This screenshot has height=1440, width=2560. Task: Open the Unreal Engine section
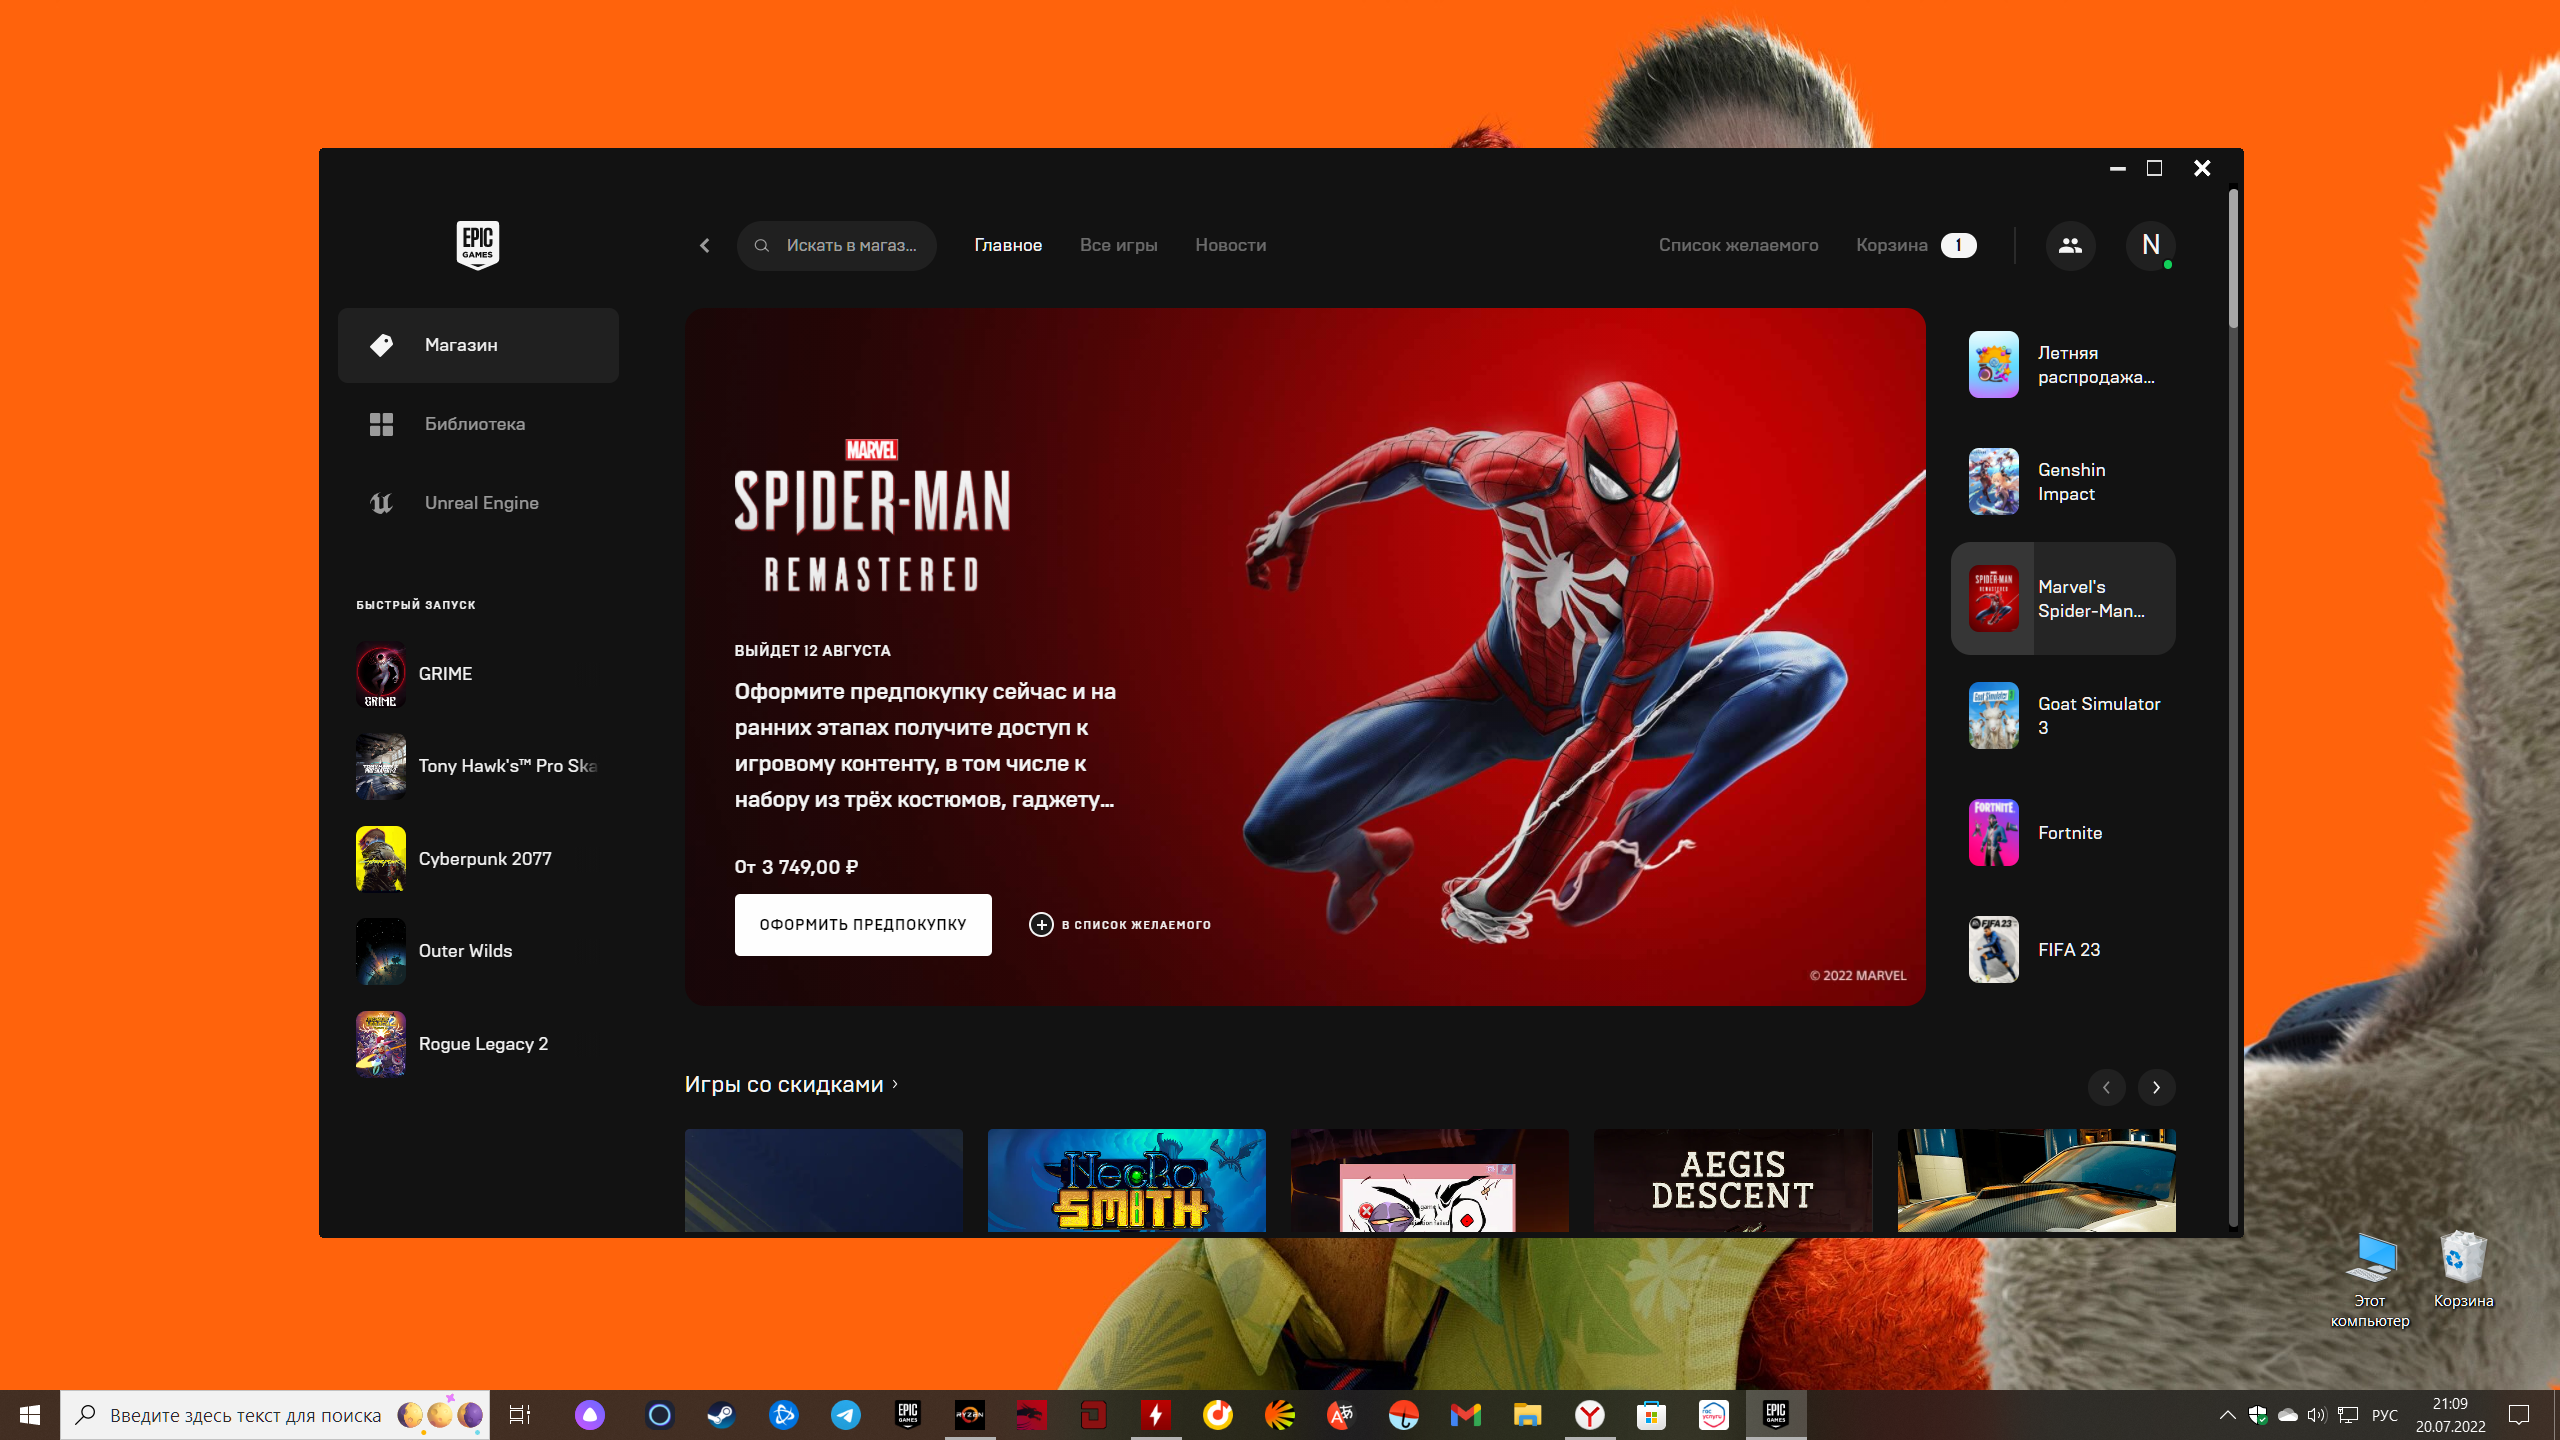[x=478, y=503]
